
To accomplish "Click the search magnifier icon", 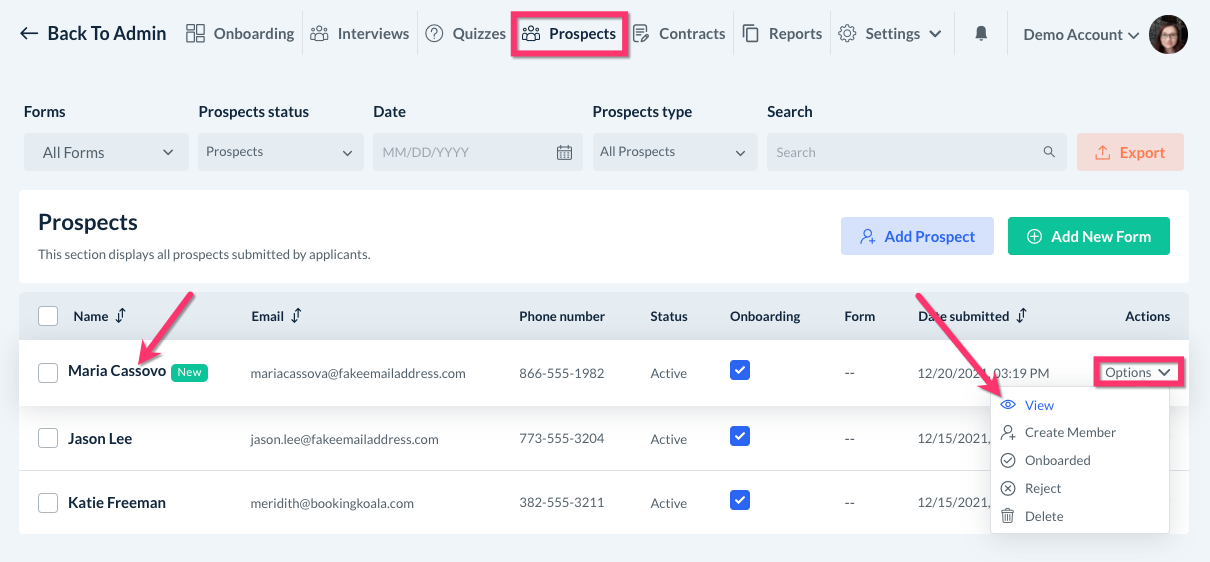I will click(x=1049, y=152).
